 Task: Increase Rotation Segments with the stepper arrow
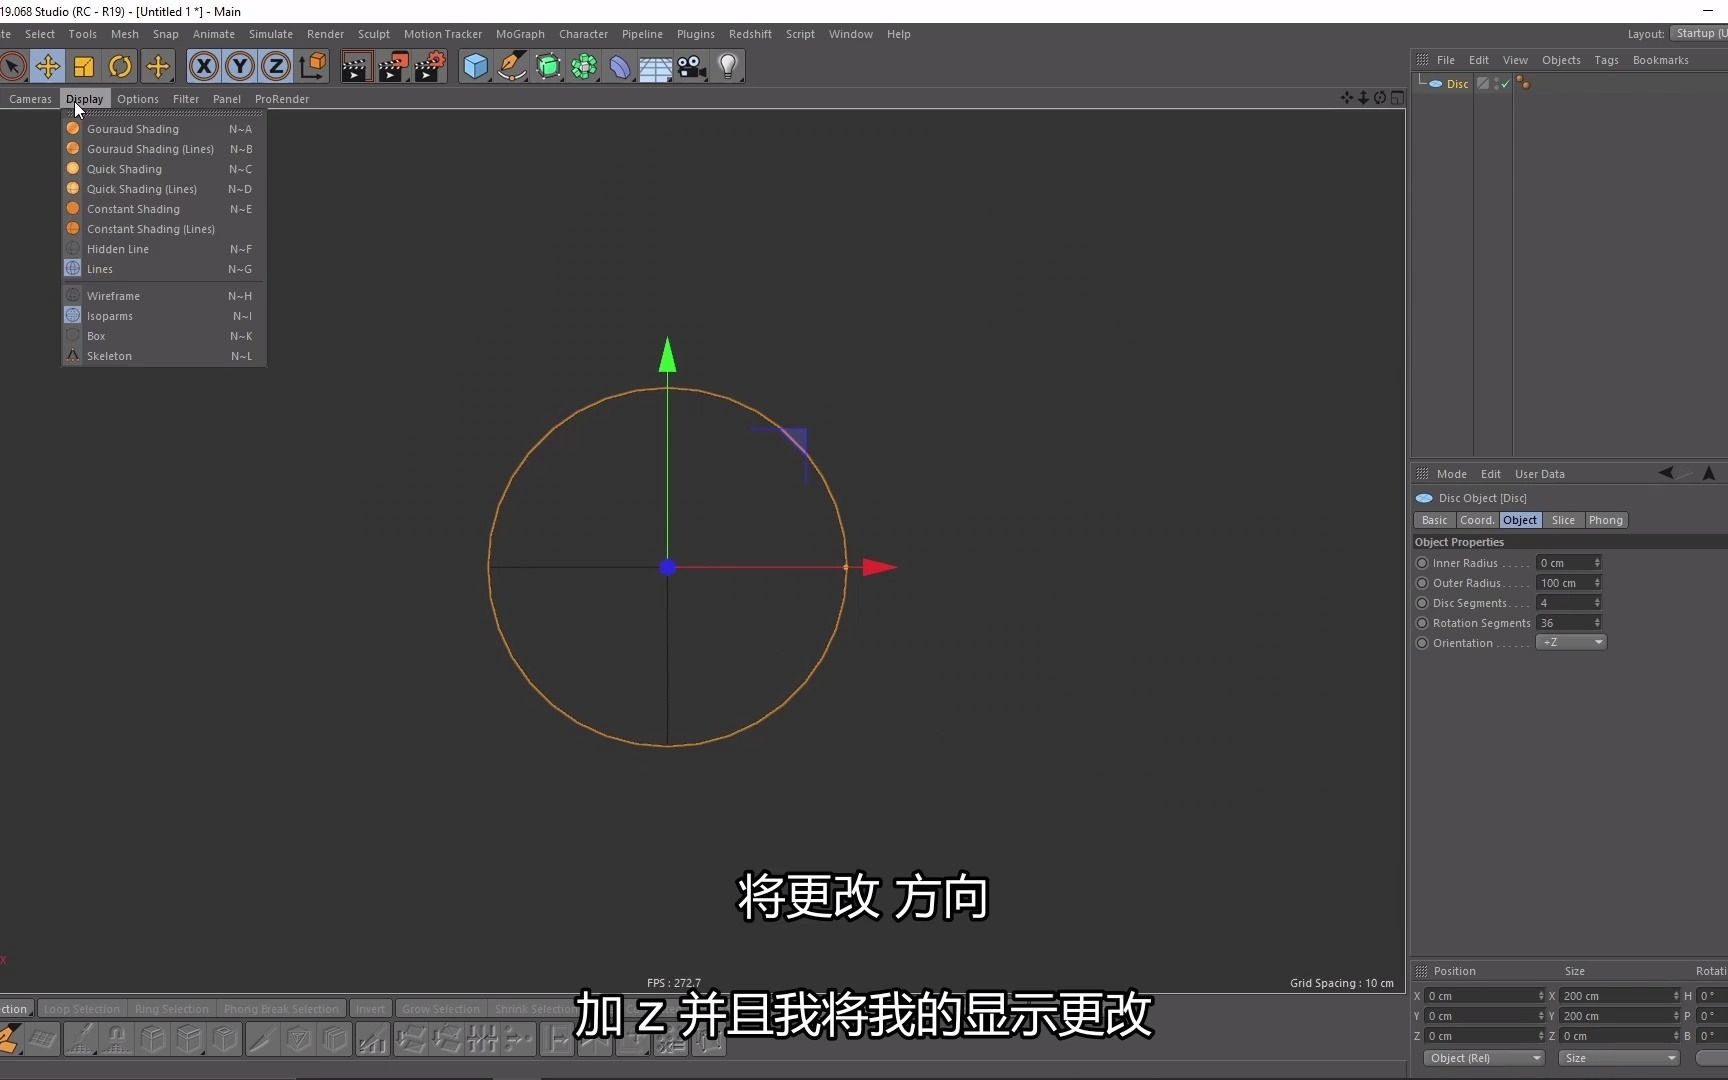click(1598, 619)
